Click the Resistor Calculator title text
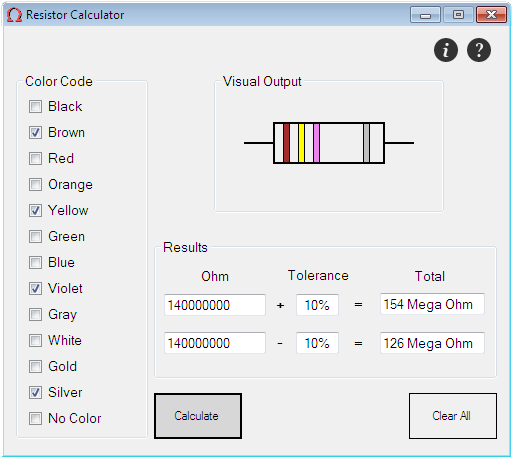514x460 pixels. pos(75,15)
